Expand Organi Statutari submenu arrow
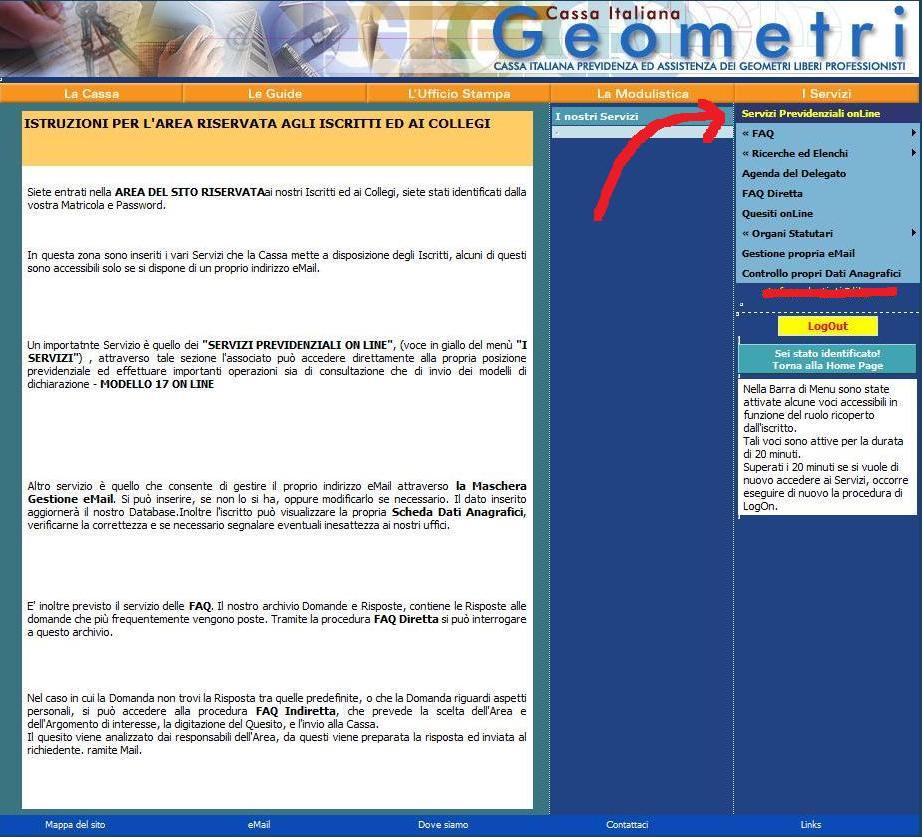The image size is (922, 837). [x=913, y=233]
